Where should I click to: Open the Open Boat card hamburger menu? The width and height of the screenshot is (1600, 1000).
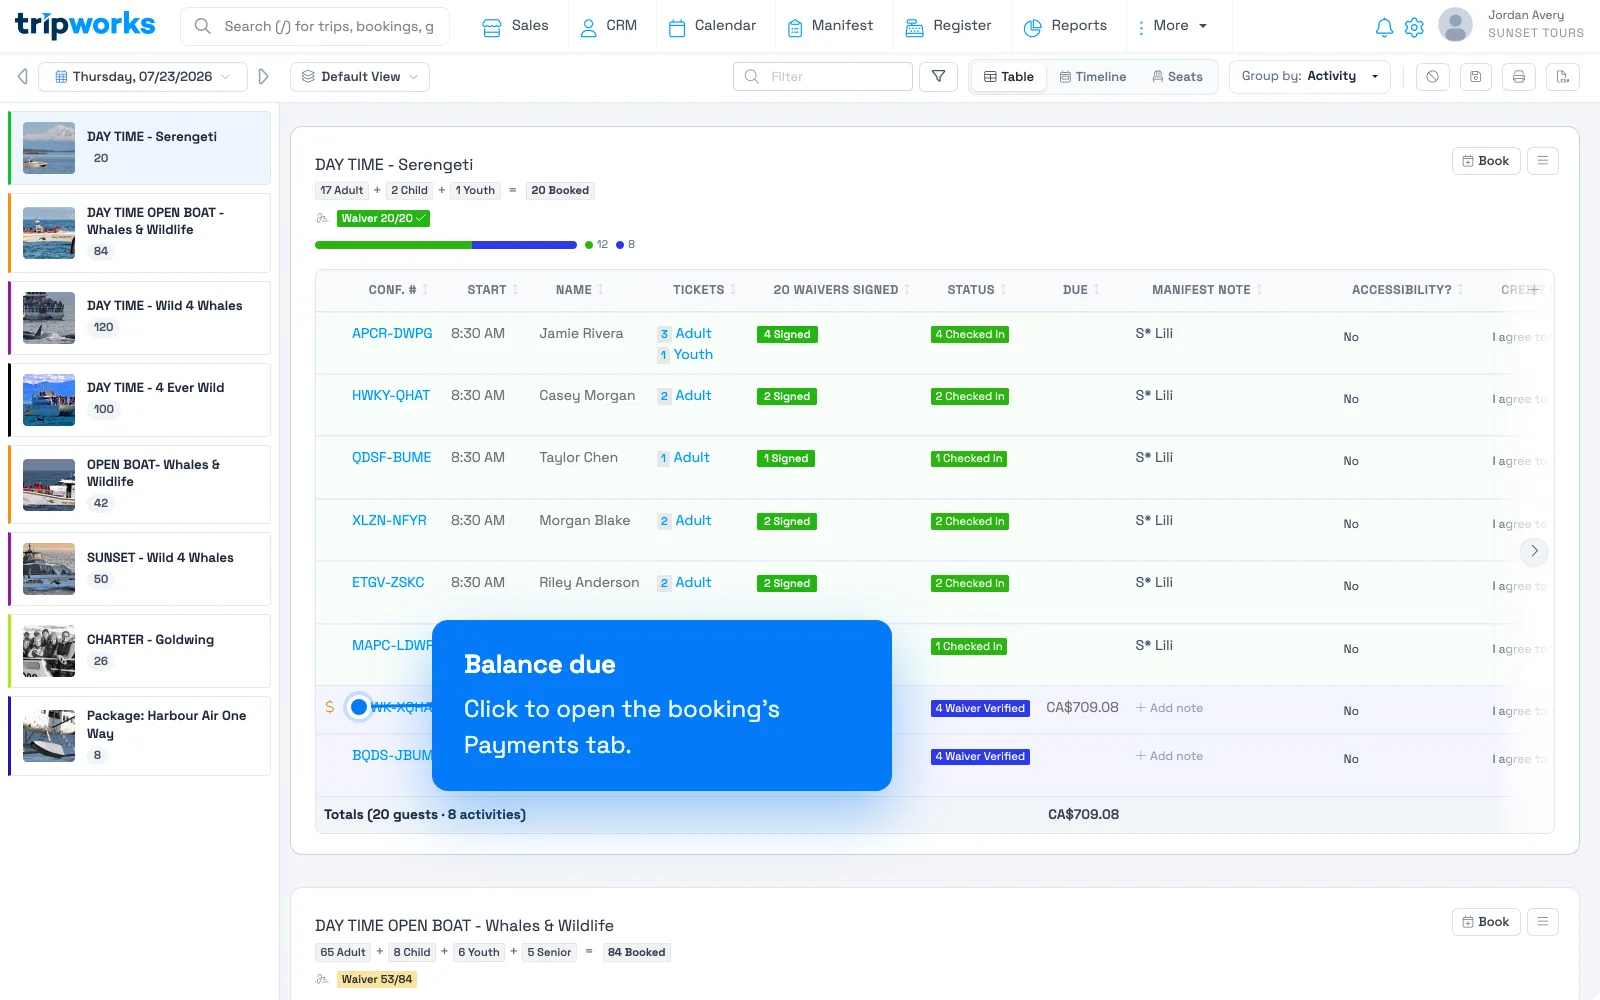[1543, 922]
